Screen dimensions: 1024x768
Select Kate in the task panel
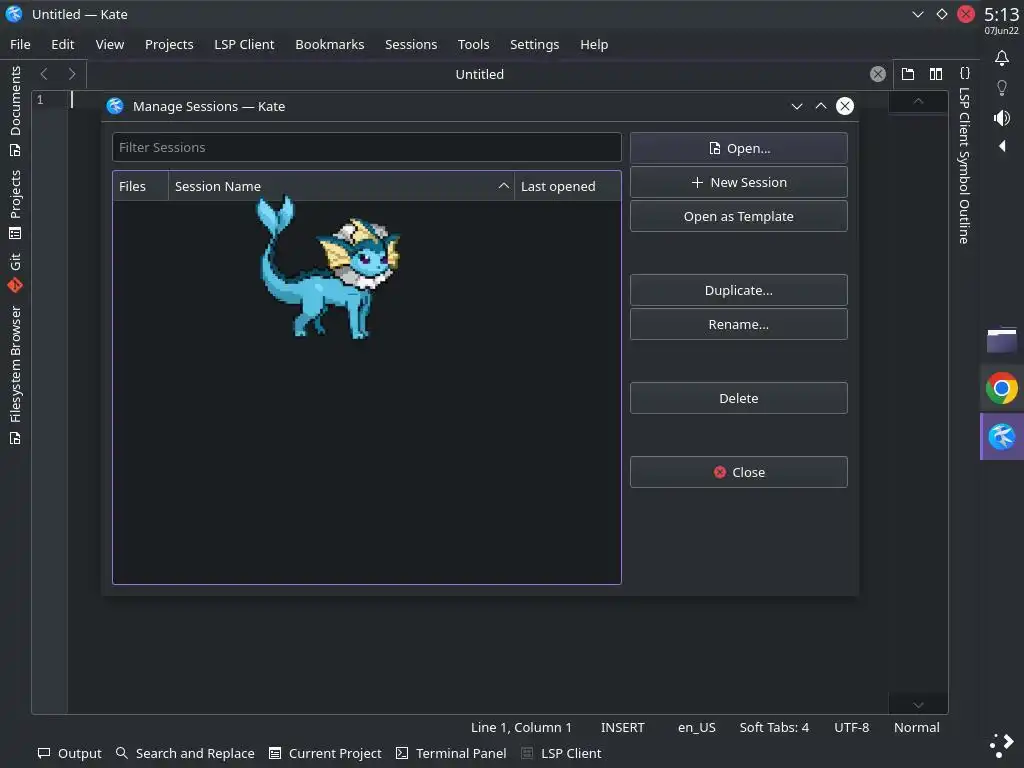click(1002, 437)
